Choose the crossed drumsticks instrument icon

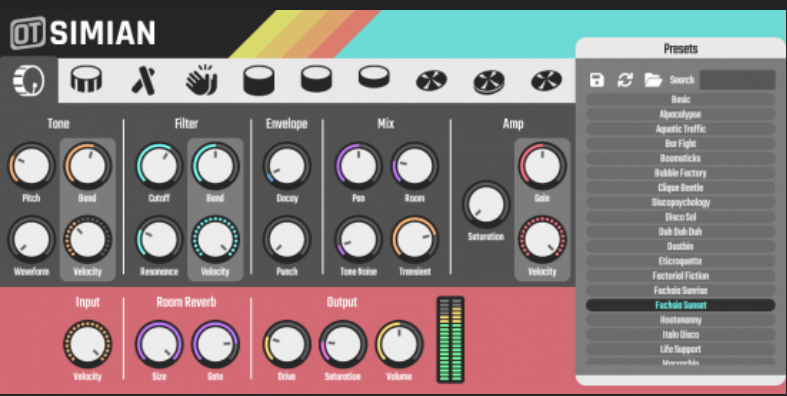tap(144, 80)
